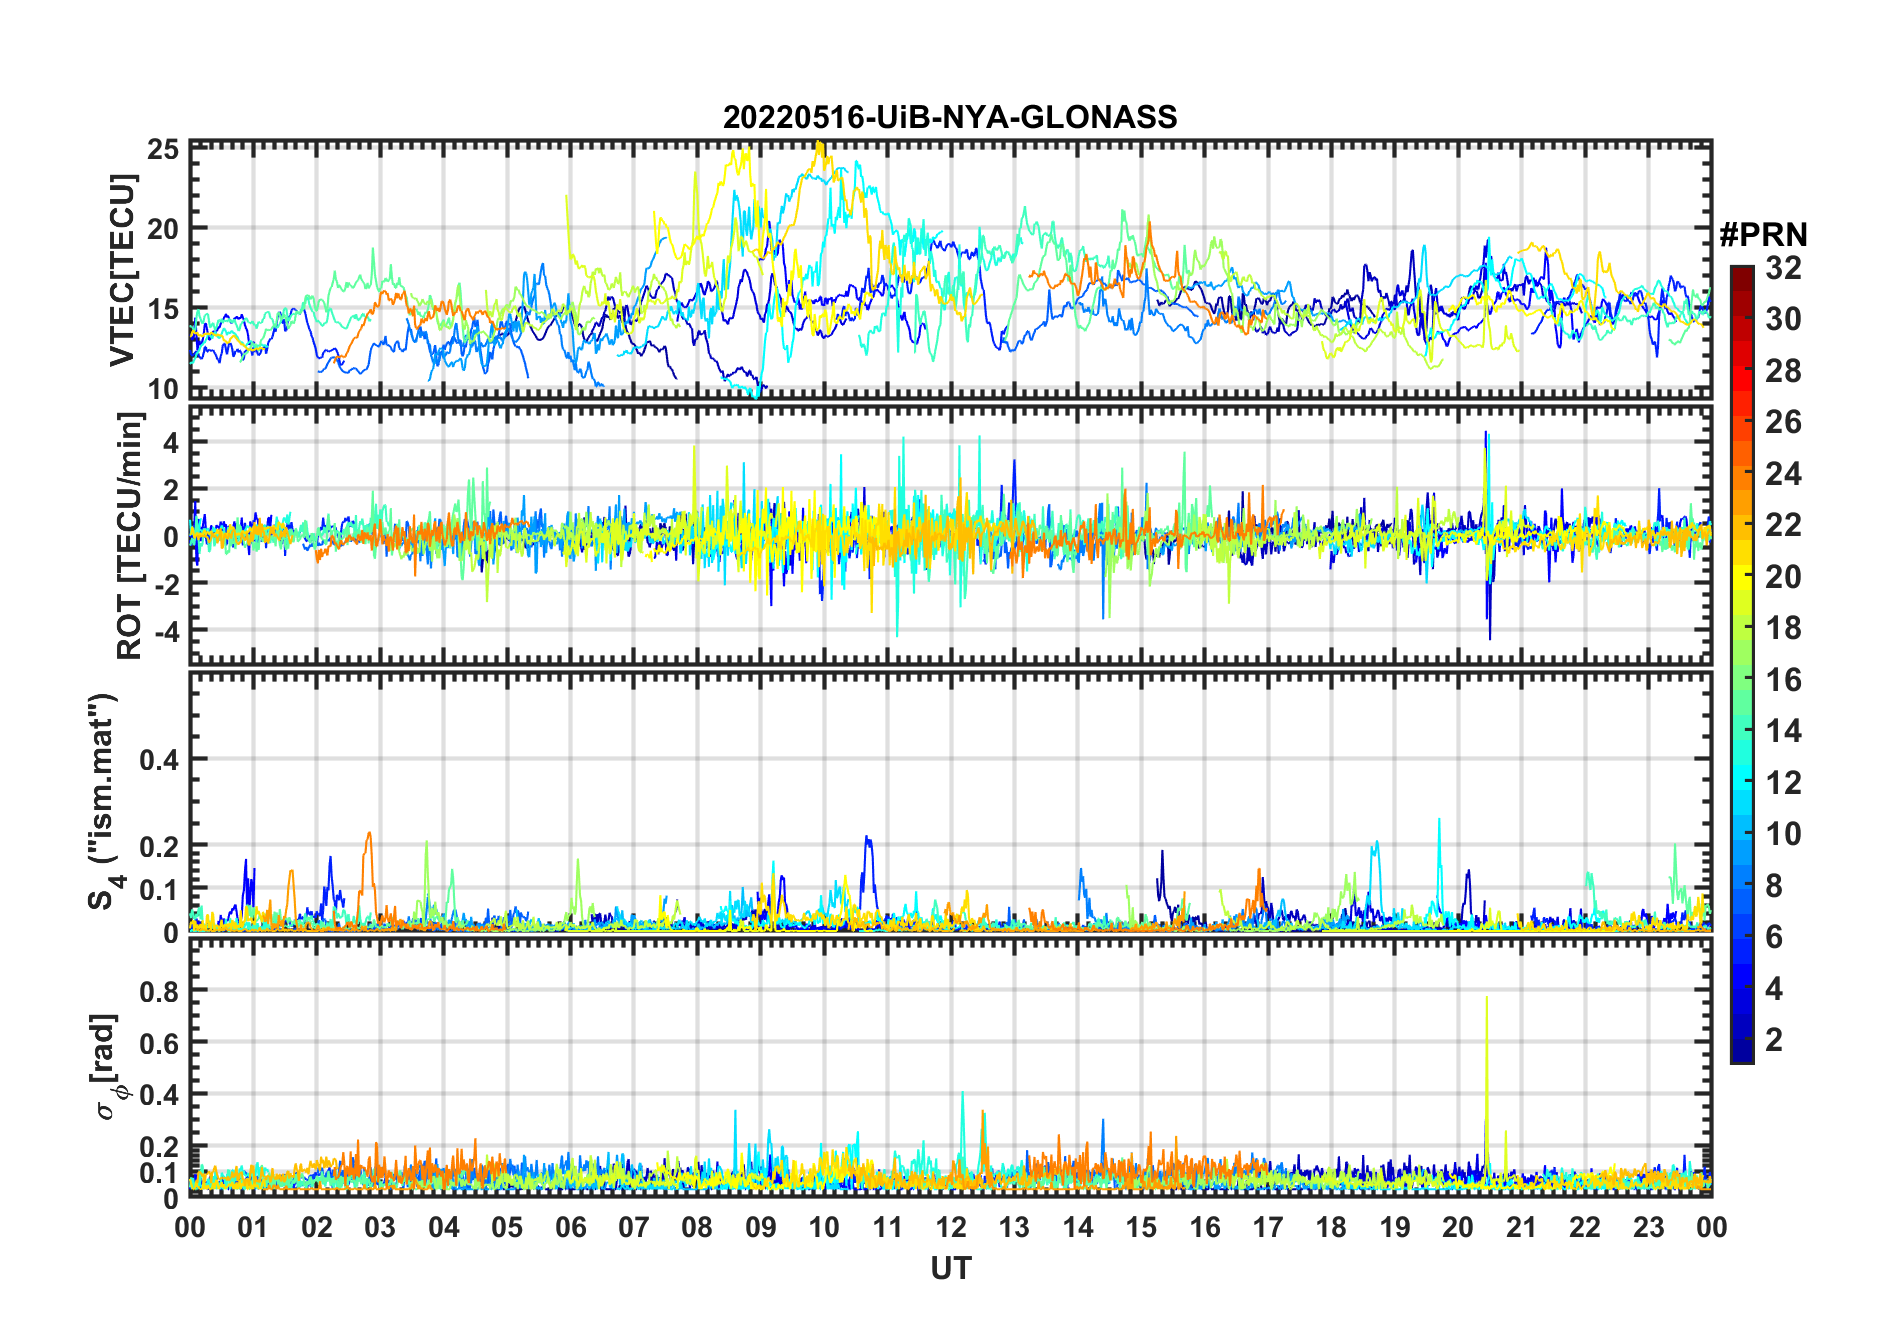The width and height of the screenshot is (1902, 1330).
Task: Select colorbar tick label 26
Action: tap(1783, 422)
